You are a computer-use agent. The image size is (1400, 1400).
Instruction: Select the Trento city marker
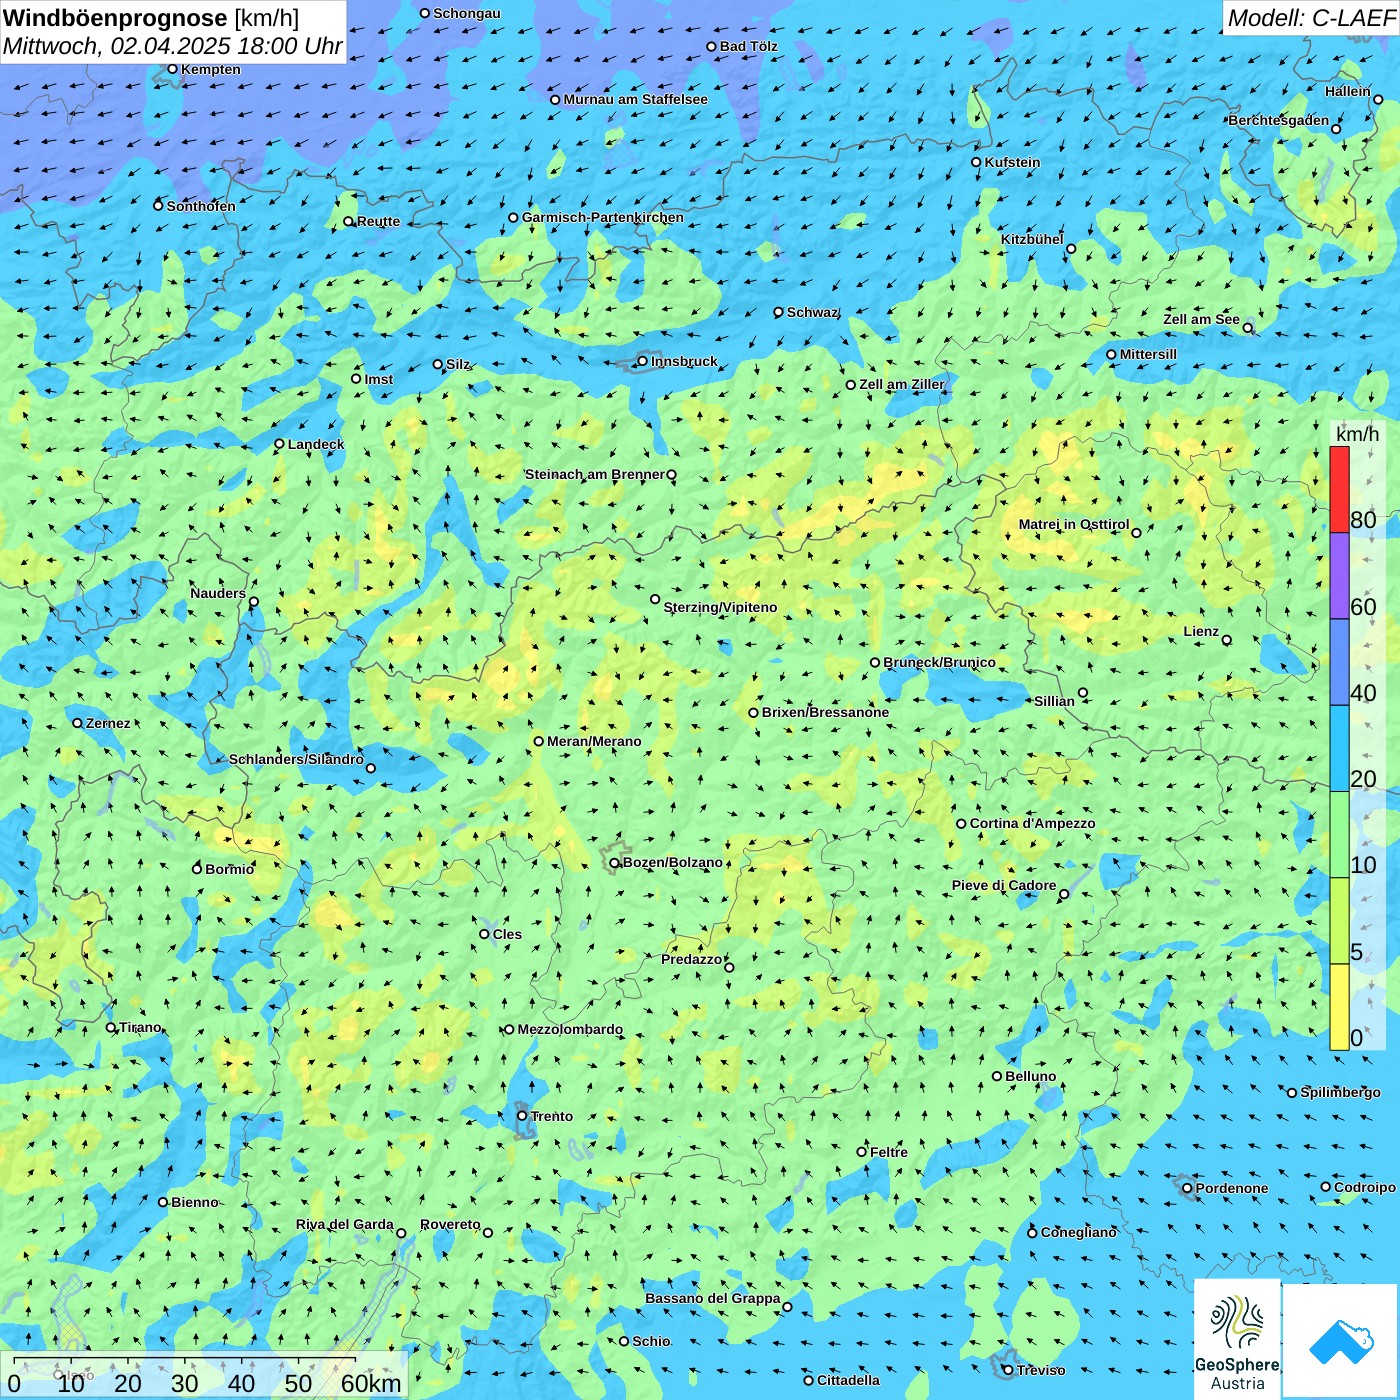pyautogui.click(x=522, y=1116)
